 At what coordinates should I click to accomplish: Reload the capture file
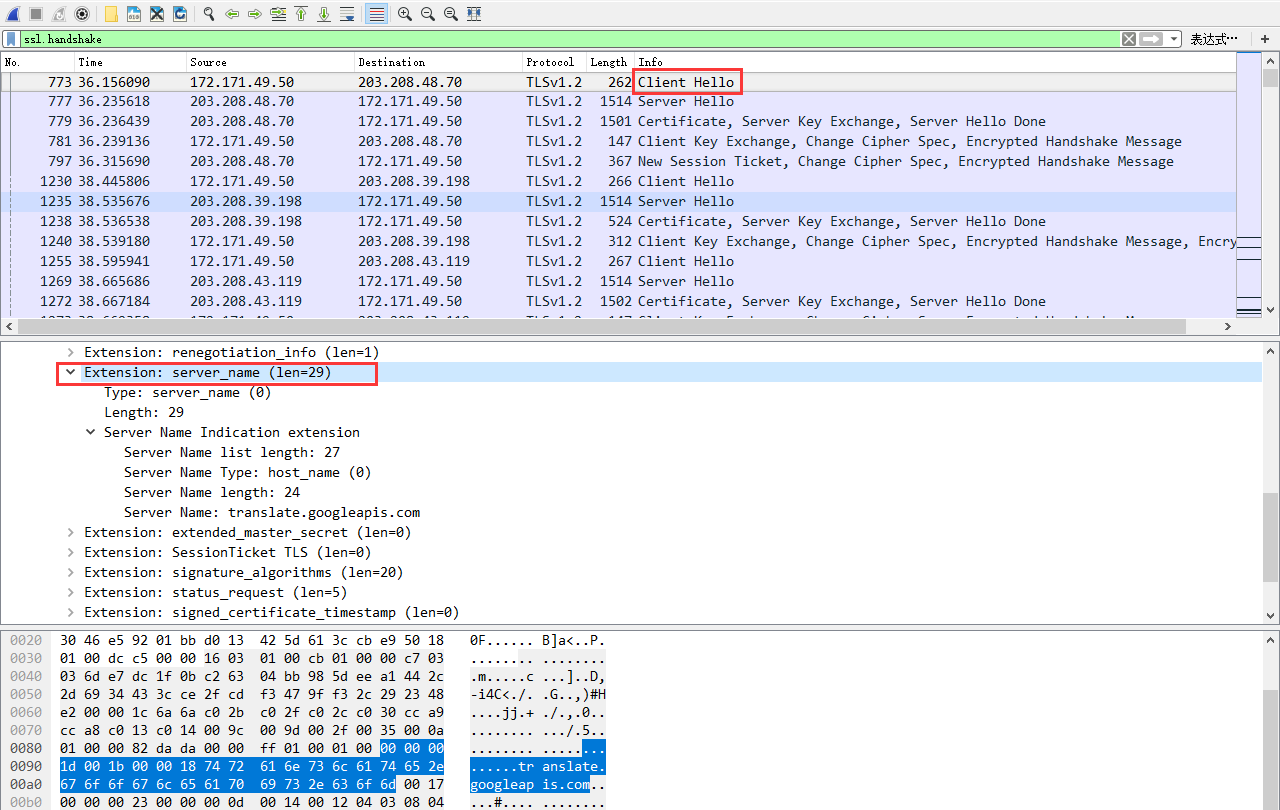[180, 14]
